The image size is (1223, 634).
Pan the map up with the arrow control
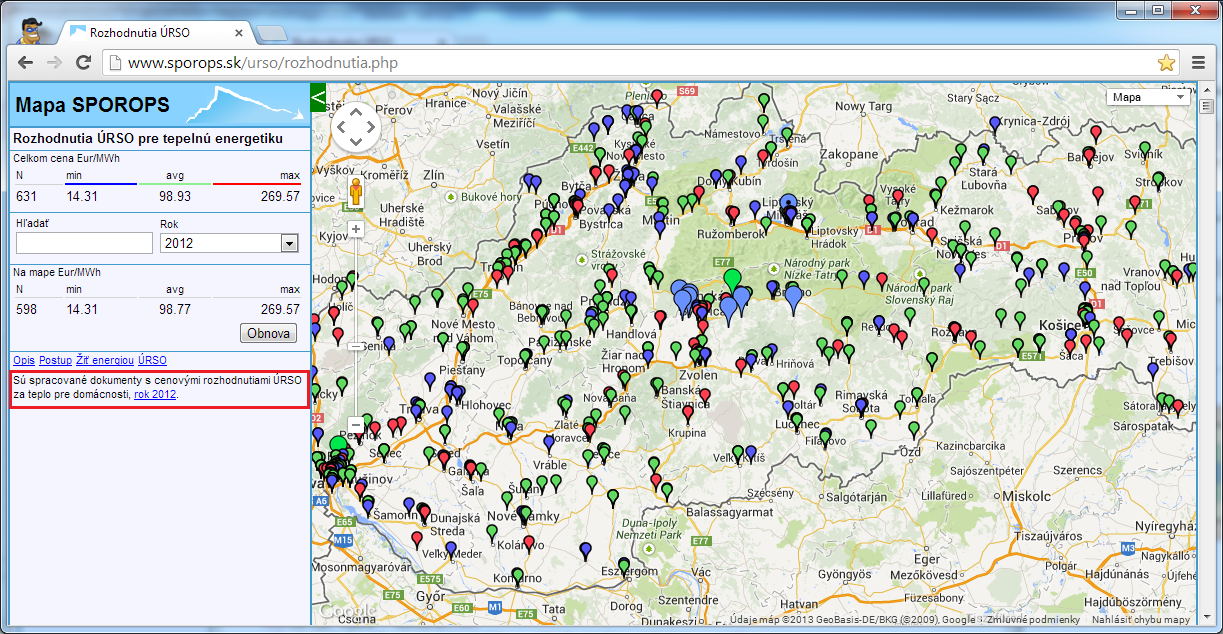[356, 110]
